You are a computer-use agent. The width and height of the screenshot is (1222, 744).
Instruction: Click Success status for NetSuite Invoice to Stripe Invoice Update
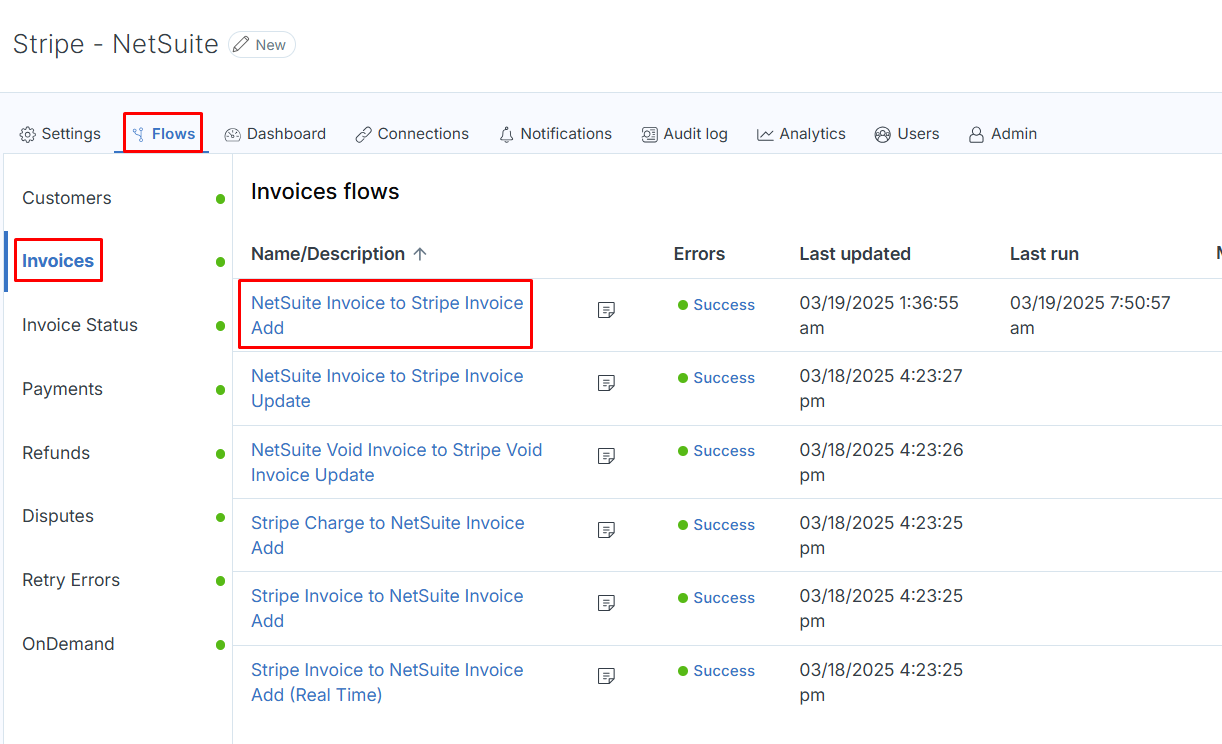pyautogui.click(x=716, y=378)
